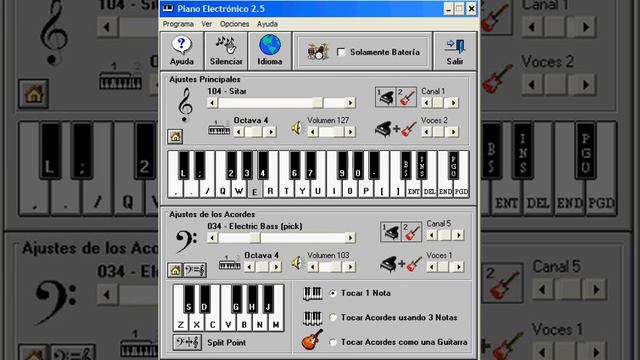
Task: Click the 104 - Sitar instrument slider
Action: pyautogui.click(x=281, y=103)
